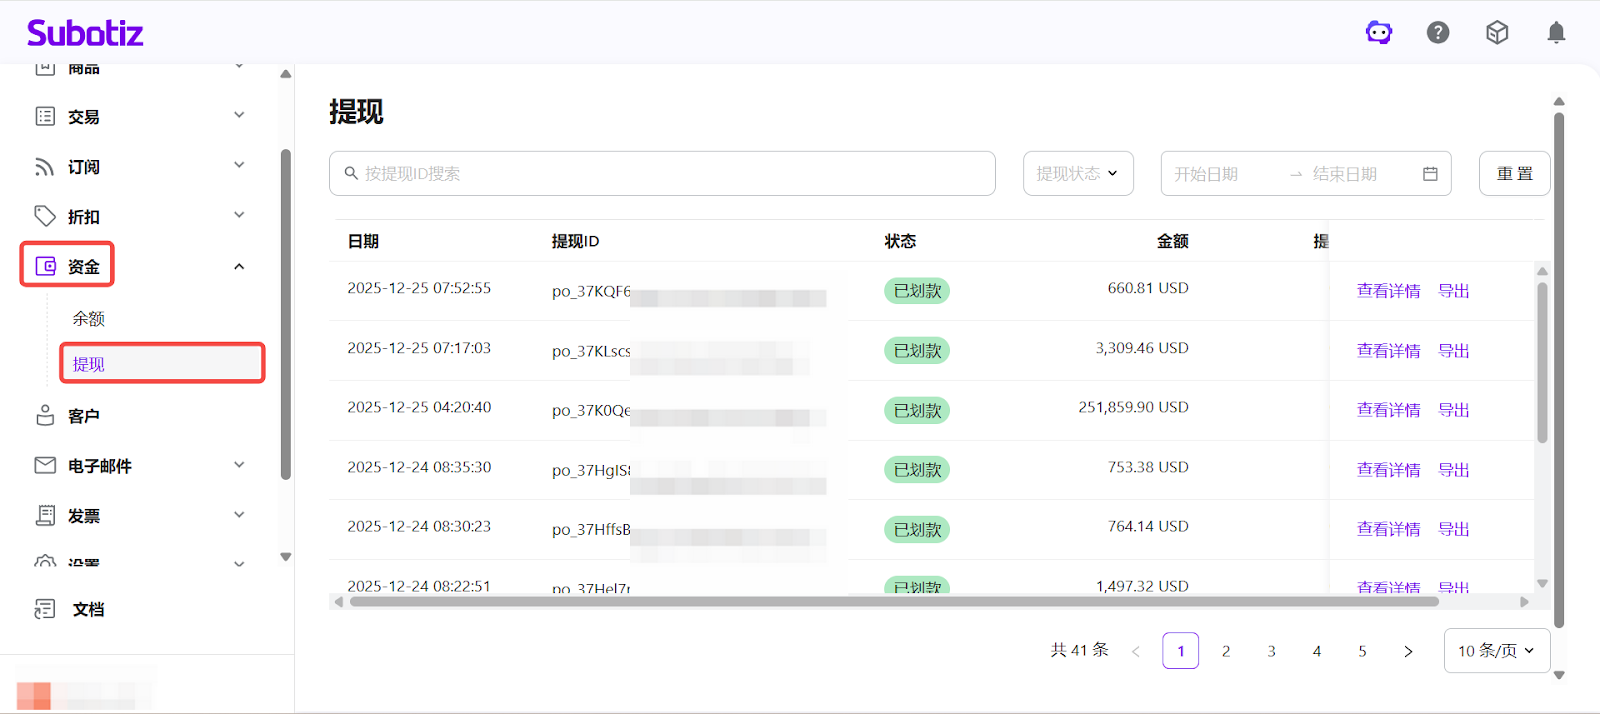Click the 订阅 subscription feed icon
The width and height of the screenshot is (1600, 714).
45,167
